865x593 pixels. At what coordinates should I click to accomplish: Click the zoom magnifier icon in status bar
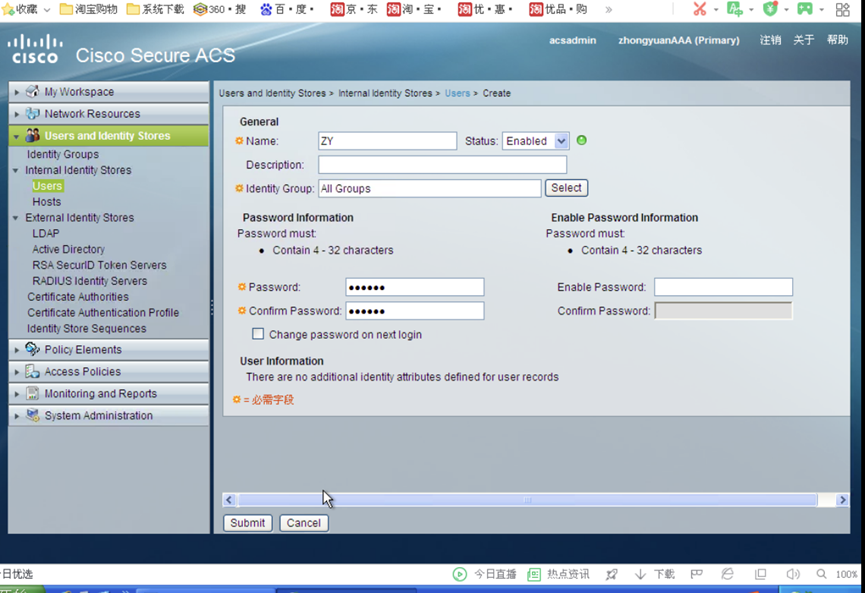coord(821,574)
